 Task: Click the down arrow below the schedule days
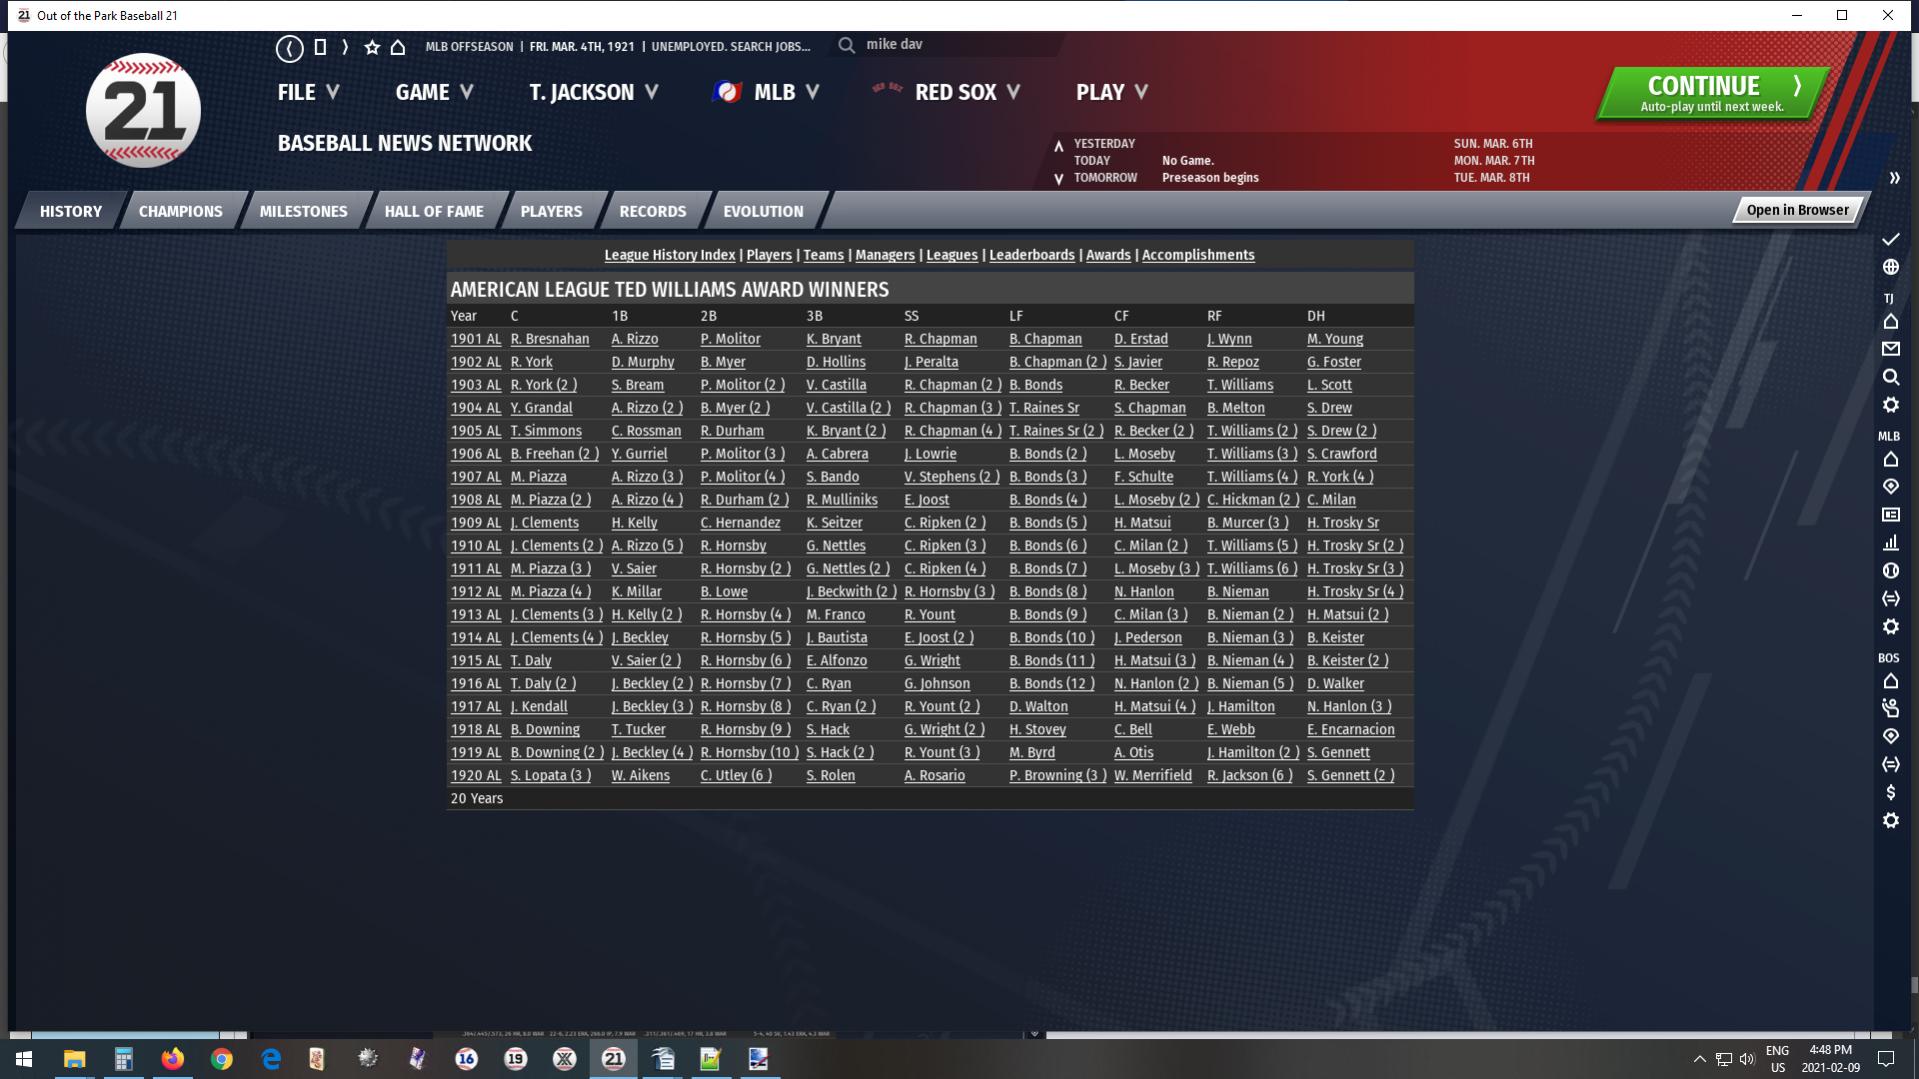click(1058, 179)
